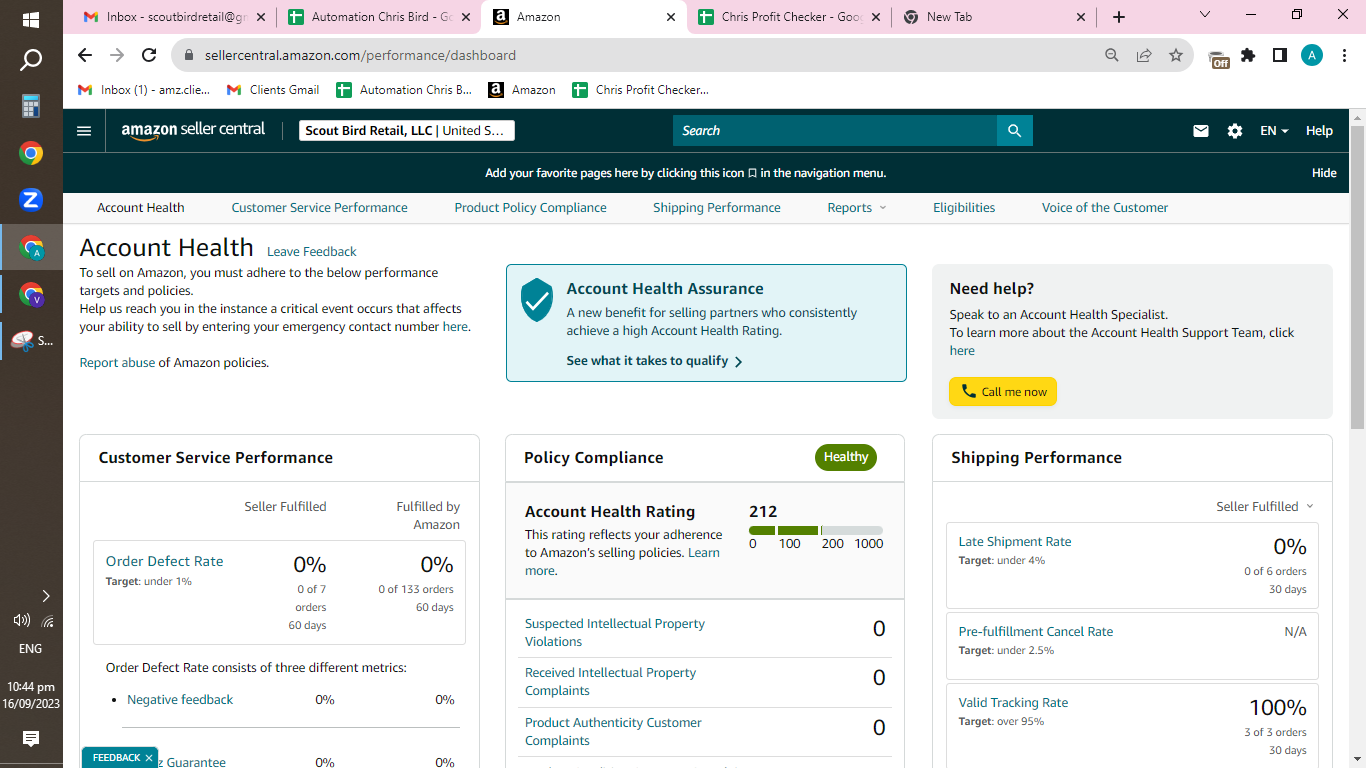Click the taskbar volume icon

pyautogui.click(x=22, y=620)
